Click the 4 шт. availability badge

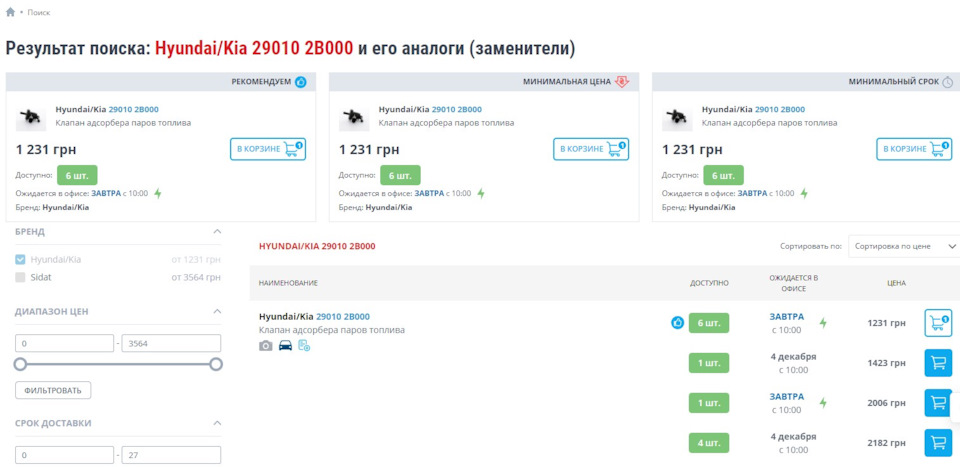point(709,443)
